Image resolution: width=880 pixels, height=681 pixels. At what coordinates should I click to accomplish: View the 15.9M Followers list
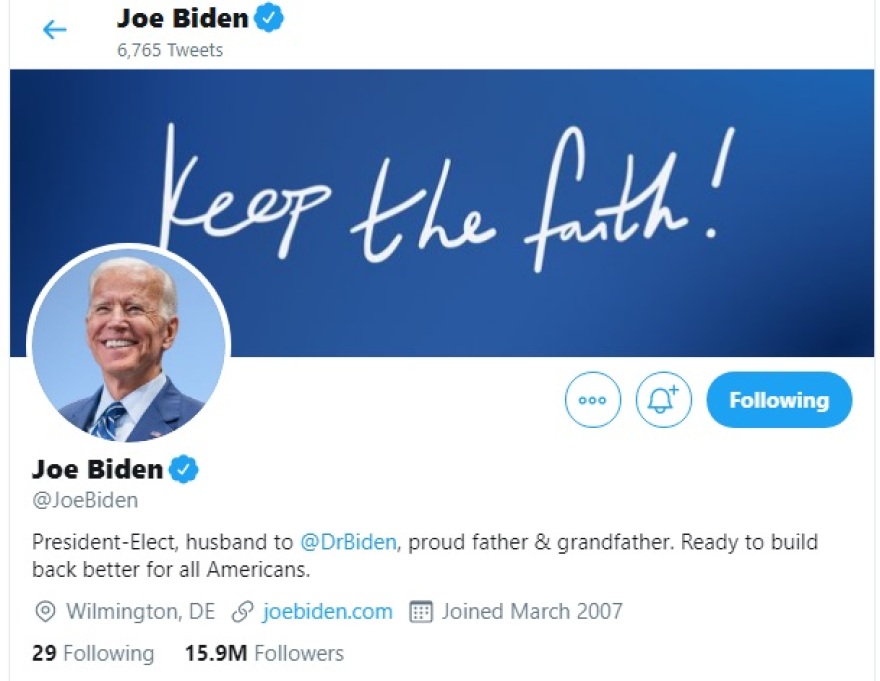pyautogui.click(x=264, y=654)
